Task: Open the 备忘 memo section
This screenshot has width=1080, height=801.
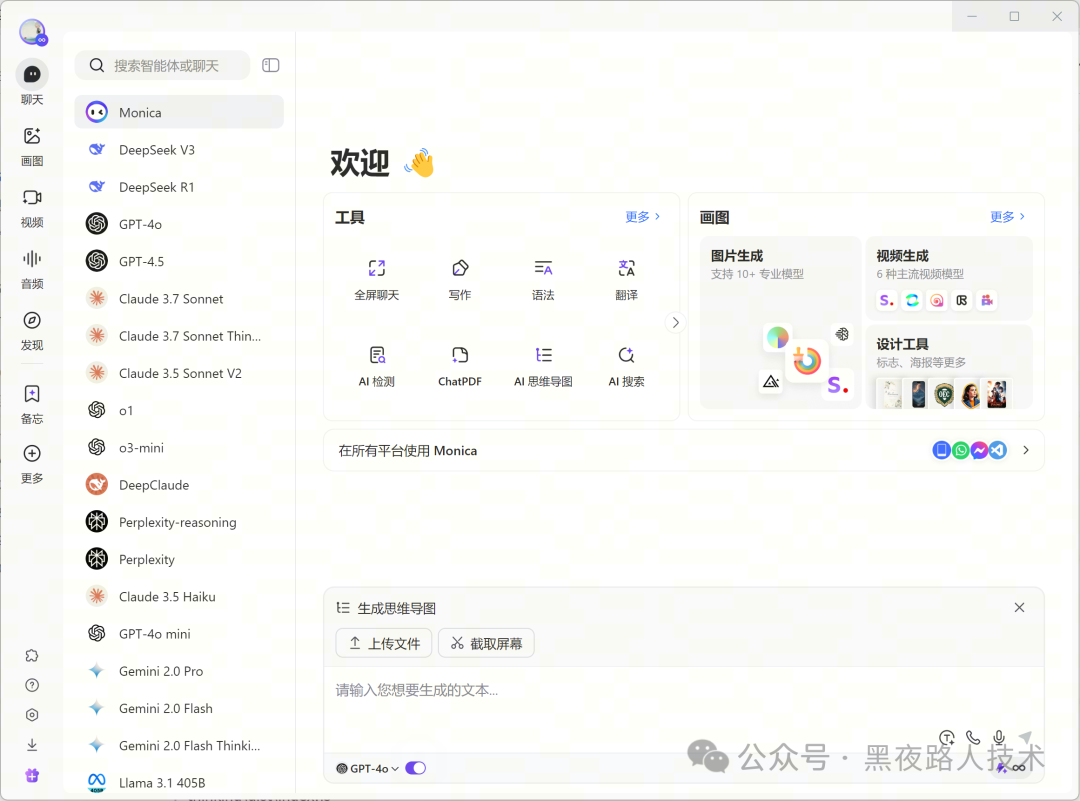Action: pos(32,404)
